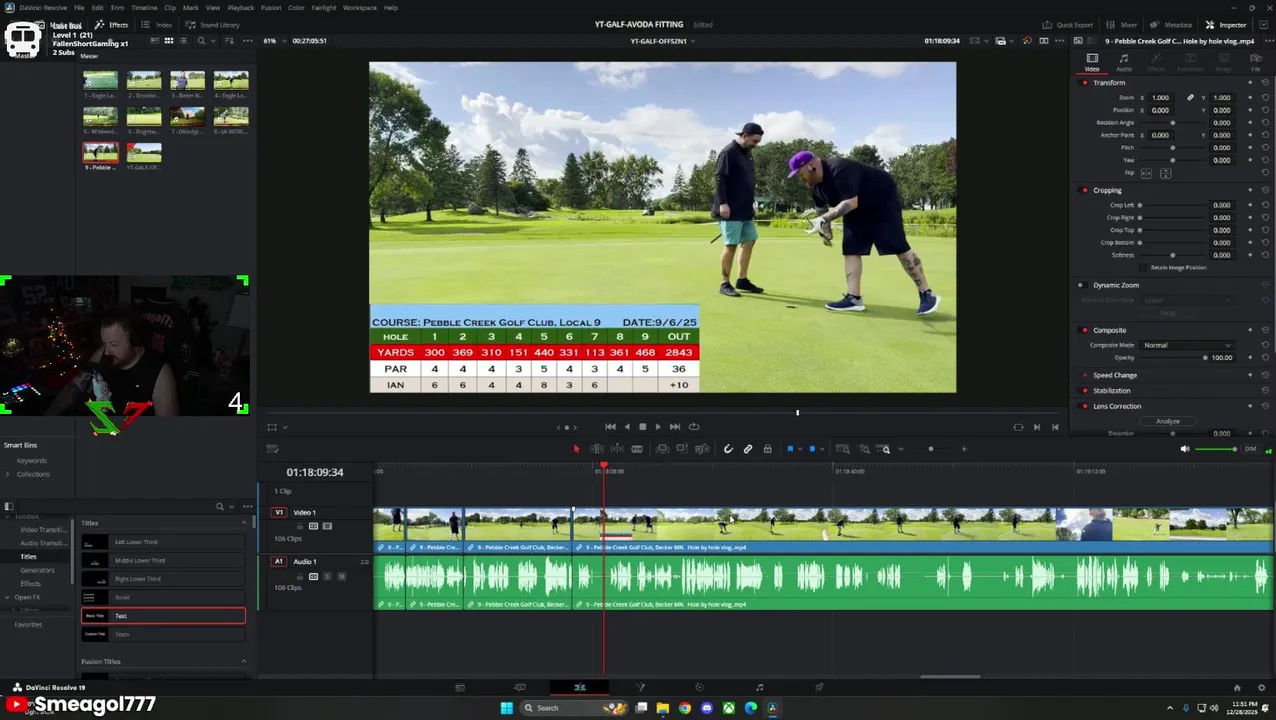Disable the Cropping section toggle
Viewport: 1276px width, 720px height.
1085,190
